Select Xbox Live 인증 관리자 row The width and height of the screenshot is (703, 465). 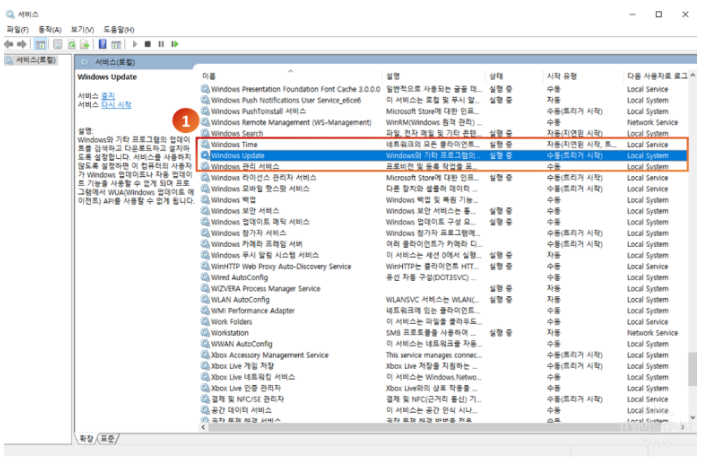point(443,388)
